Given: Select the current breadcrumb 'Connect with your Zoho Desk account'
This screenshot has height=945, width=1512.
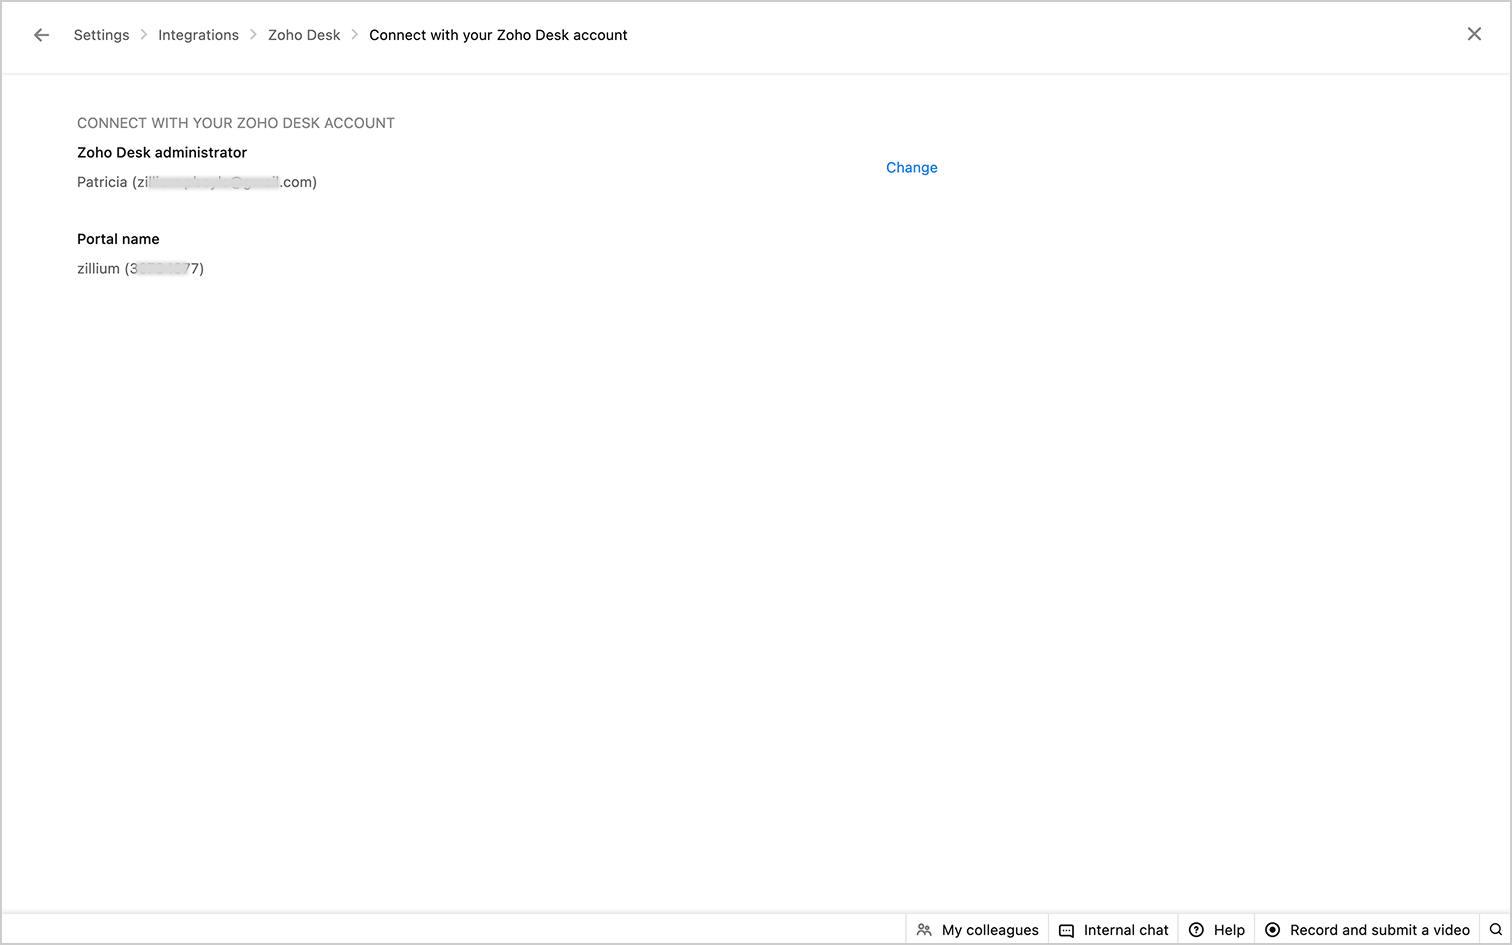Looking at the screenshot, I should [x=498, y=35].
